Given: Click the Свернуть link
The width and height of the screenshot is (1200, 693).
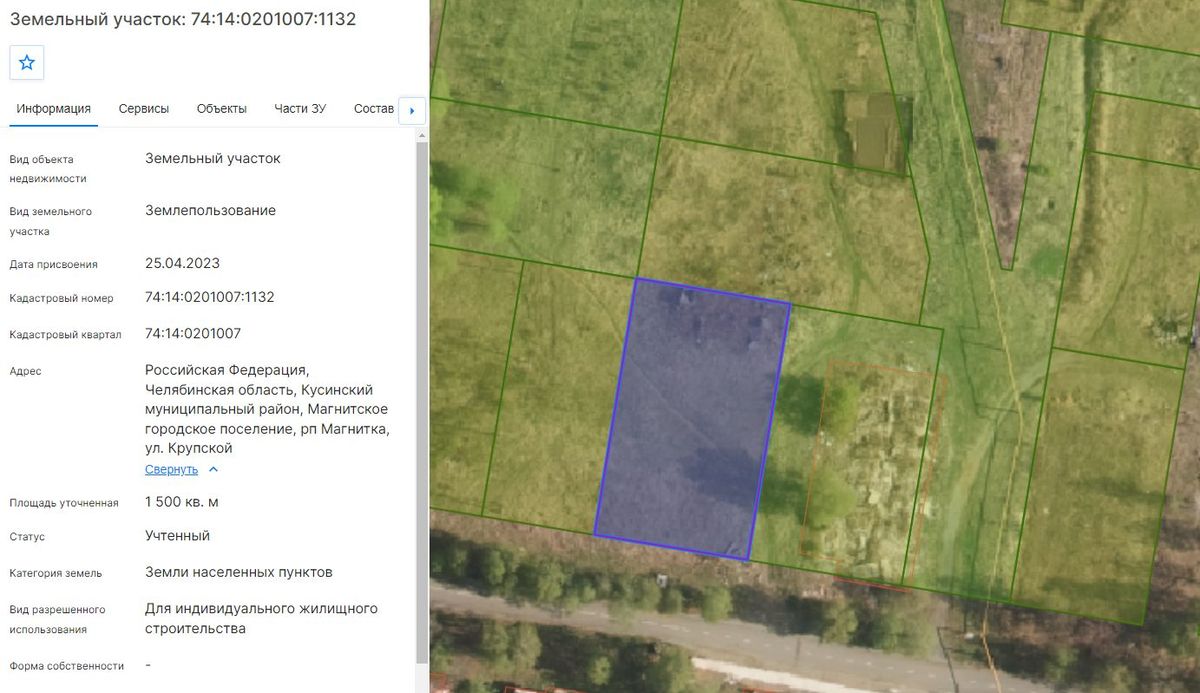Looking at the screenshot, I should [x=172, y=469].
